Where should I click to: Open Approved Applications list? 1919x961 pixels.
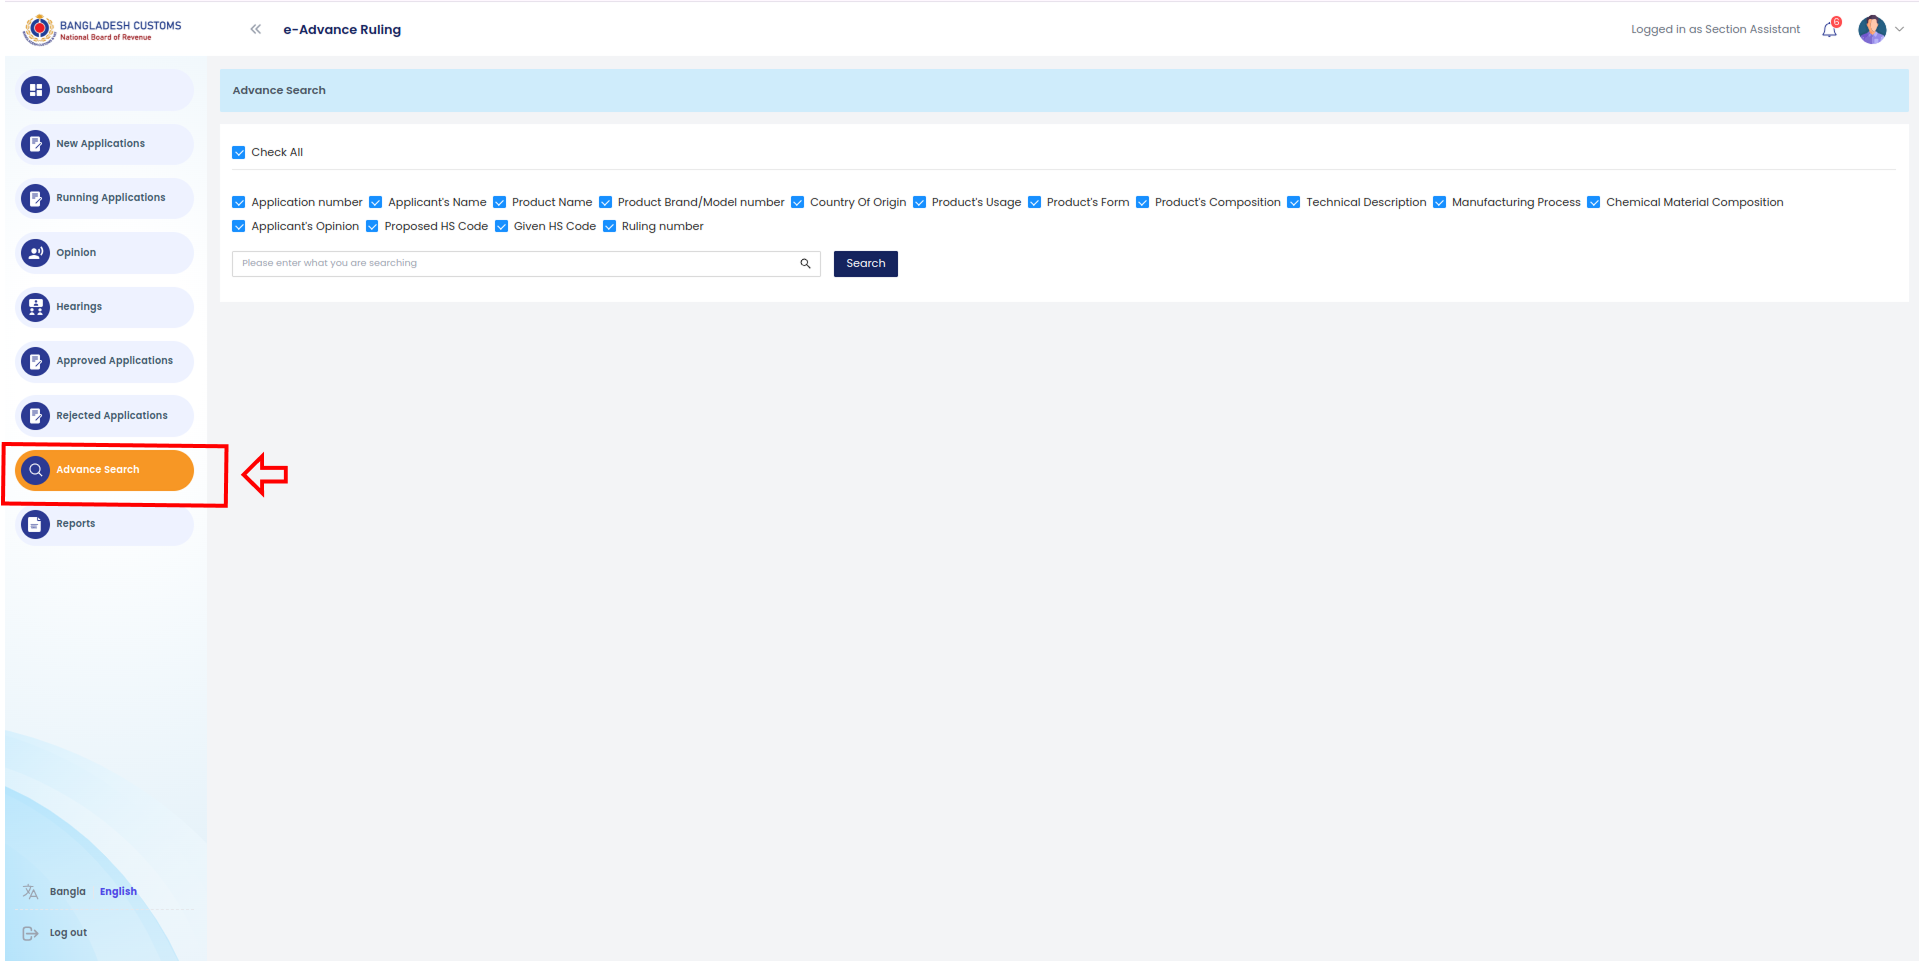(x=104, y=361)
